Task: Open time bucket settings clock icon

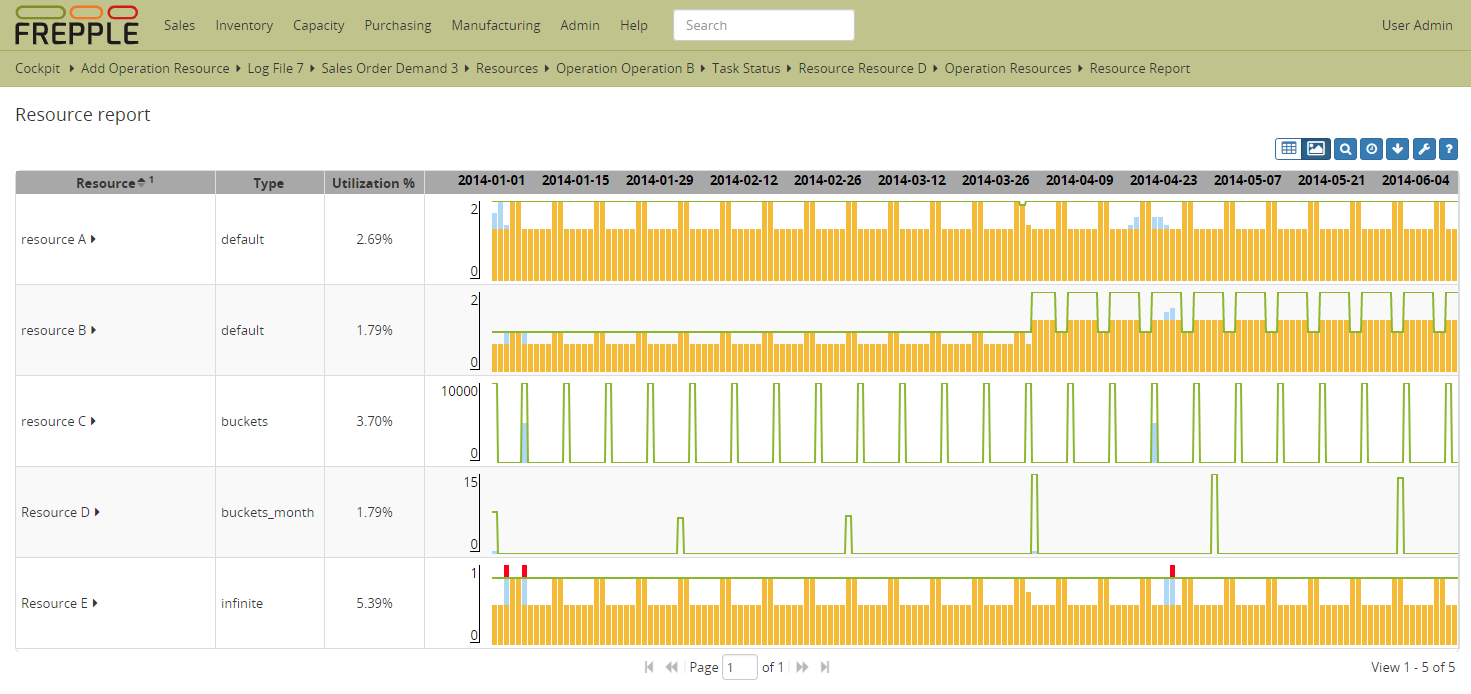Action: pyautogui.click(x=1372, y=149)
